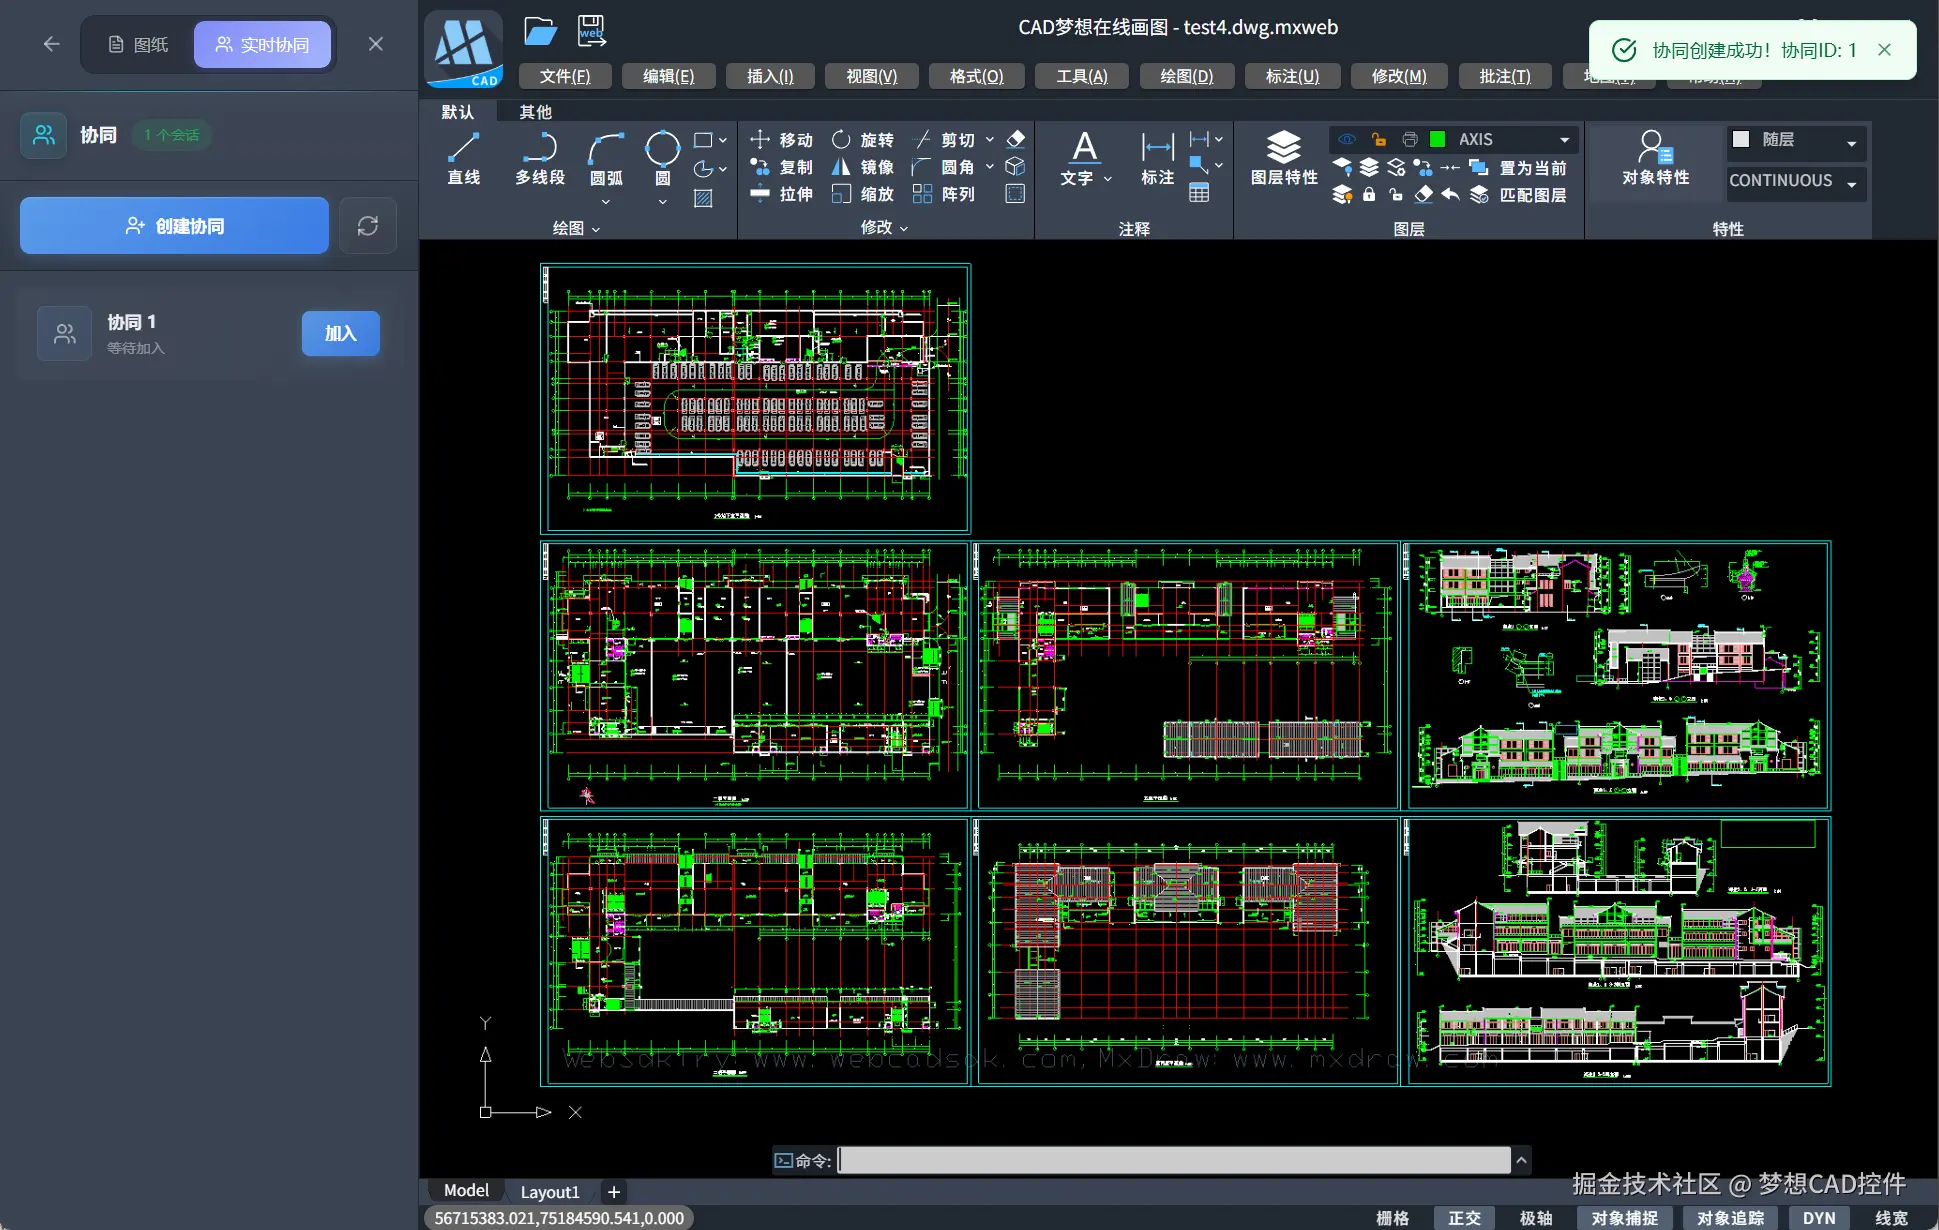Click the Join (加入) button

(340, 333)
